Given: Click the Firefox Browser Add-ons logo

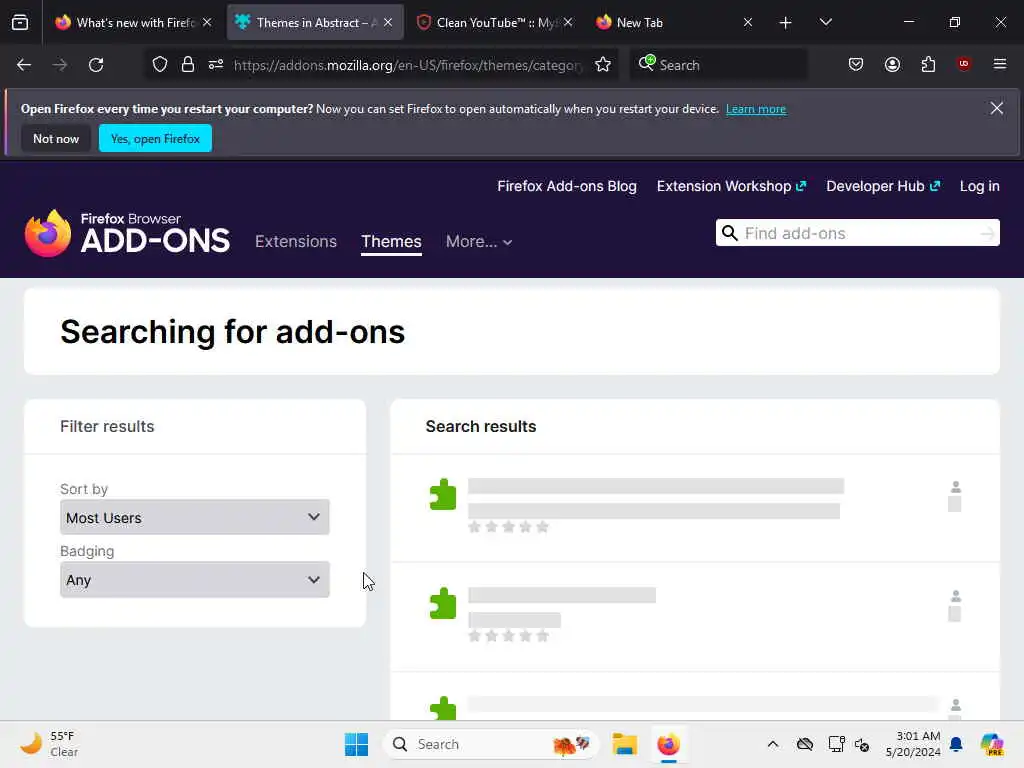Looking at the screenshot, I should click(x=127, y=233).
